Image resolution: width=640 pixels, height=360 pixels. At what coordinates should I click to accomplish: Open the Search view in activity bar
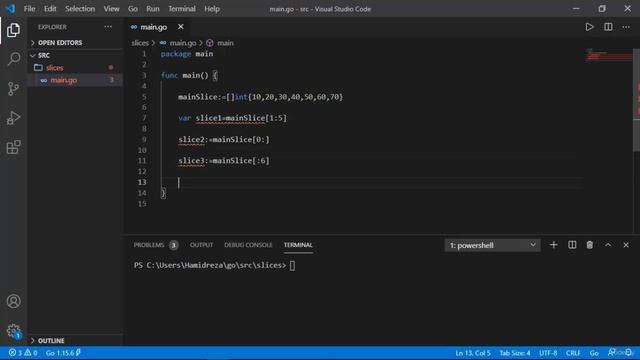click(x=13, y=60)
